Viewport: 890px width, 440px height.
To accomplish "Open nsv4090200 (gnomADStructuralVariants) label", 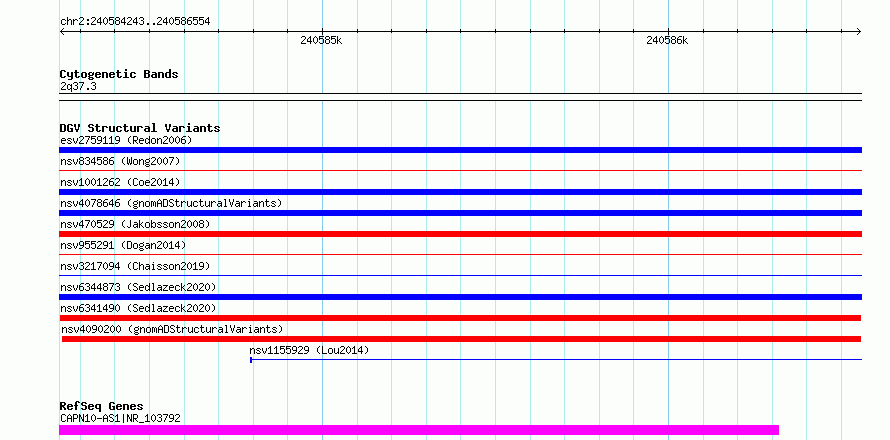I will click(172, 329).
